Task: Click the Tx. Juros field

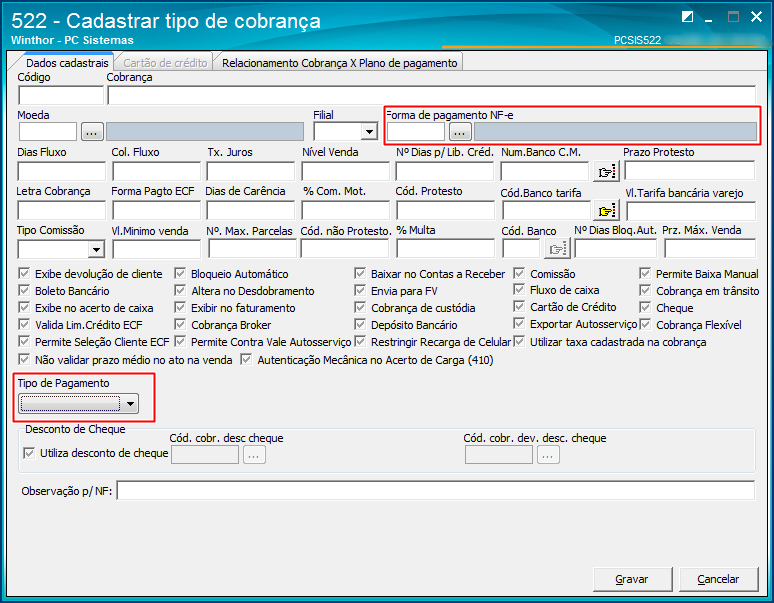Action: tap(251, 172)
